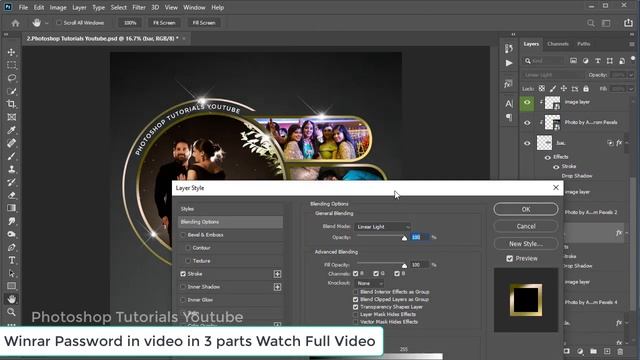Open the Layers panel flyout menu
This screenshot has height=360, width=640.
click(x=631, y=44)
